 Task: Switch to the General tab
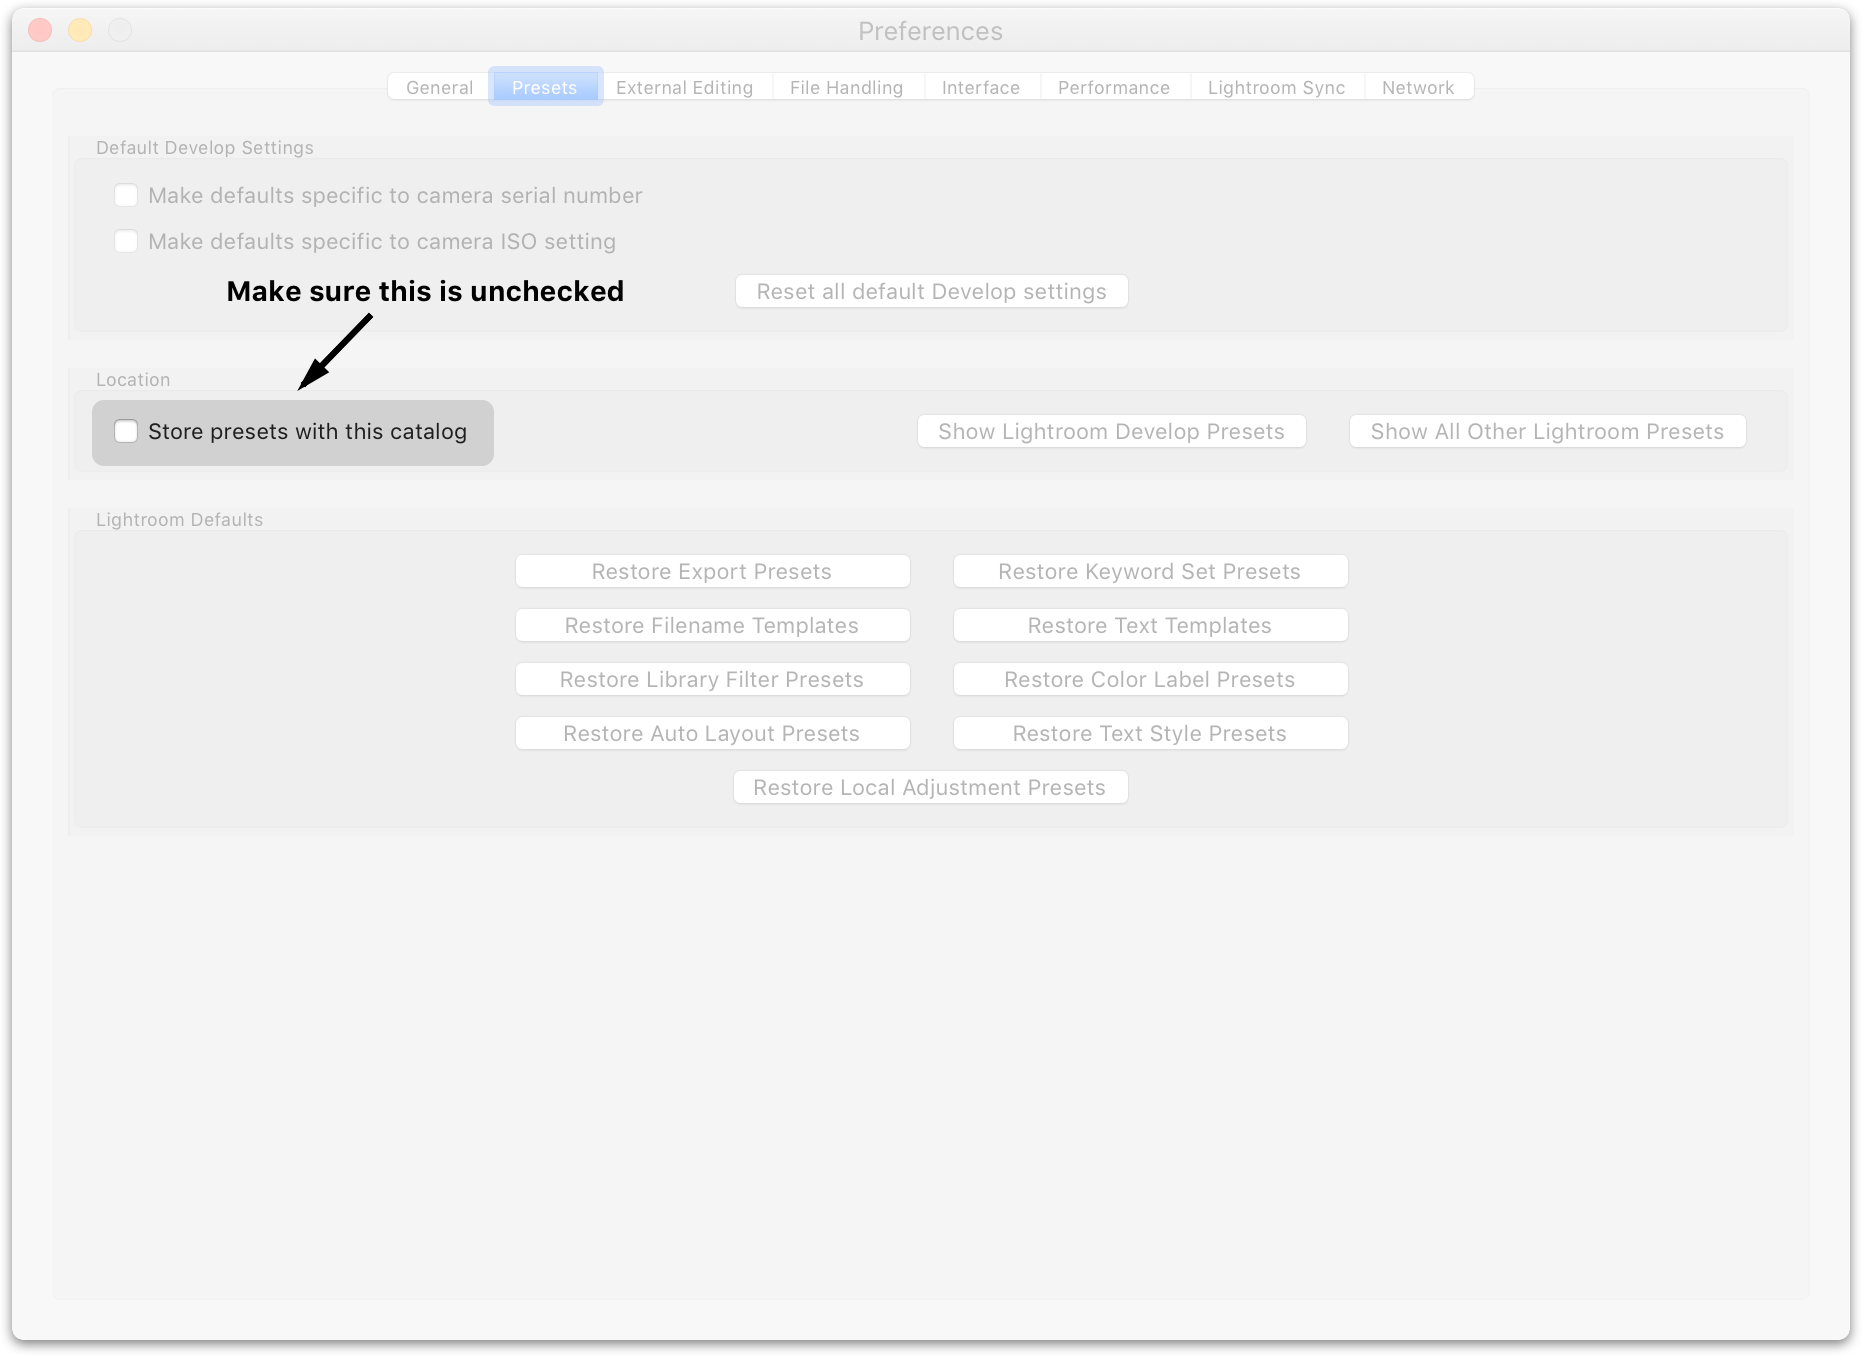click(x=439, y=88)
